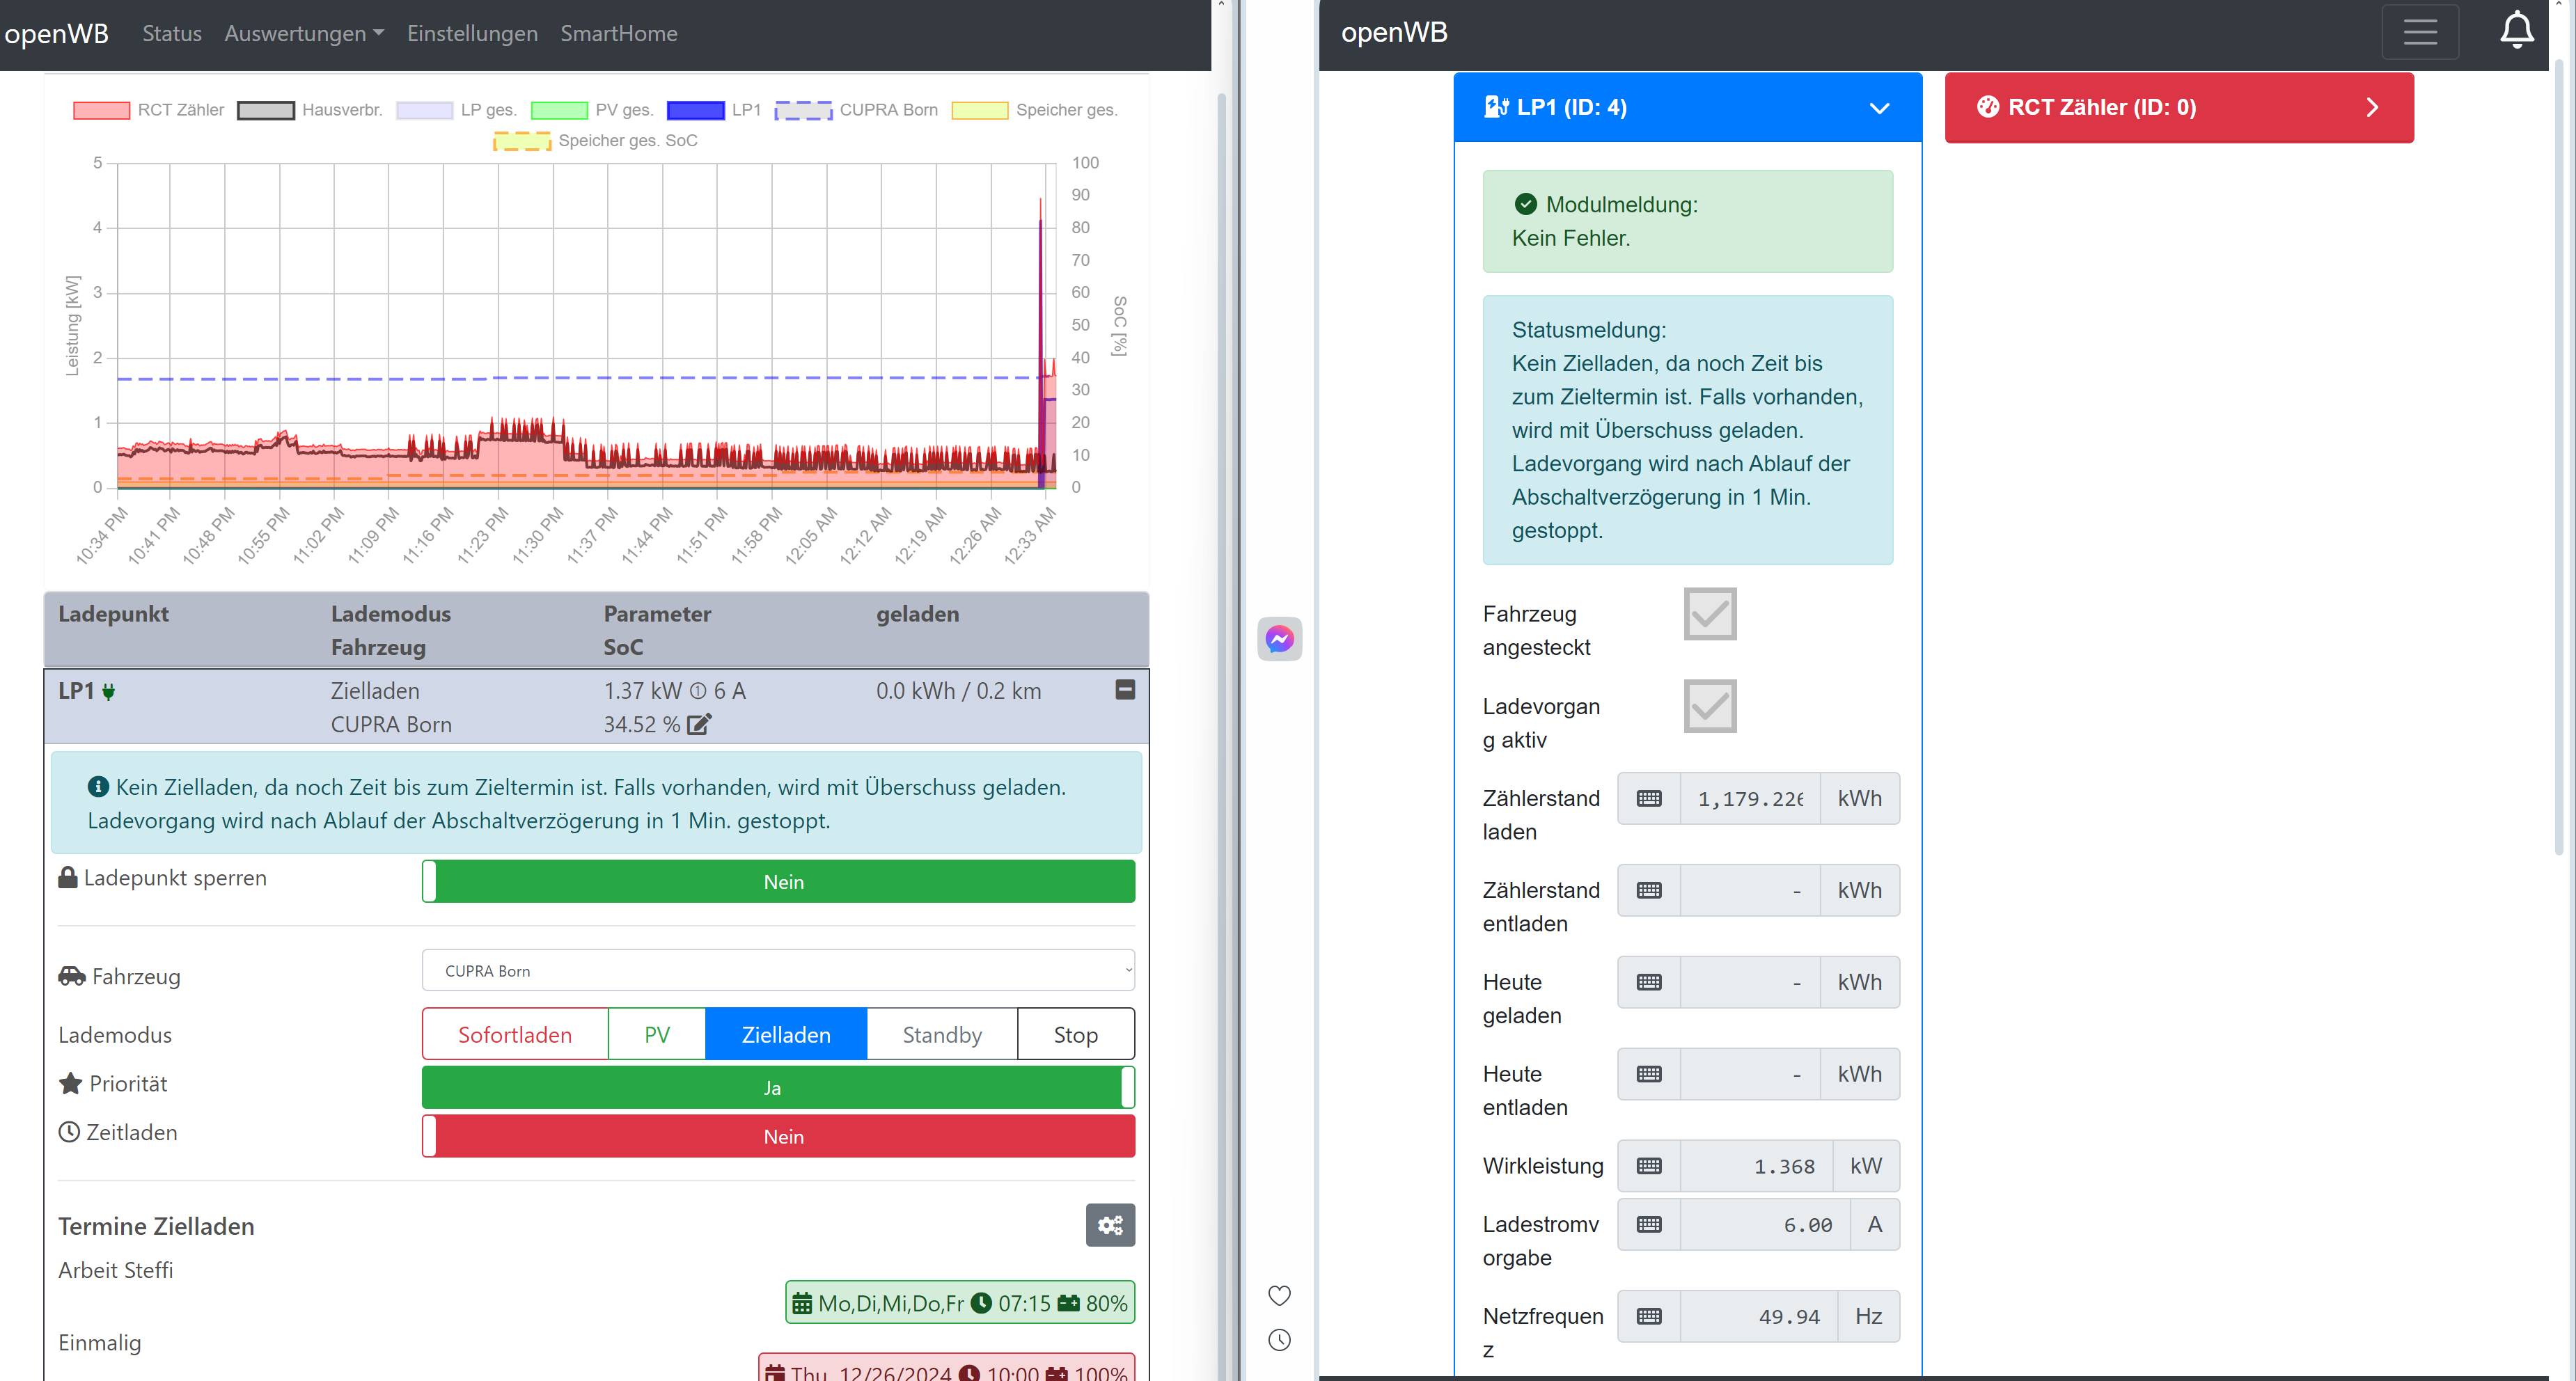Select the Sofortladen charge mode
This screenshot has width=2576, height=1381.
514,1034
